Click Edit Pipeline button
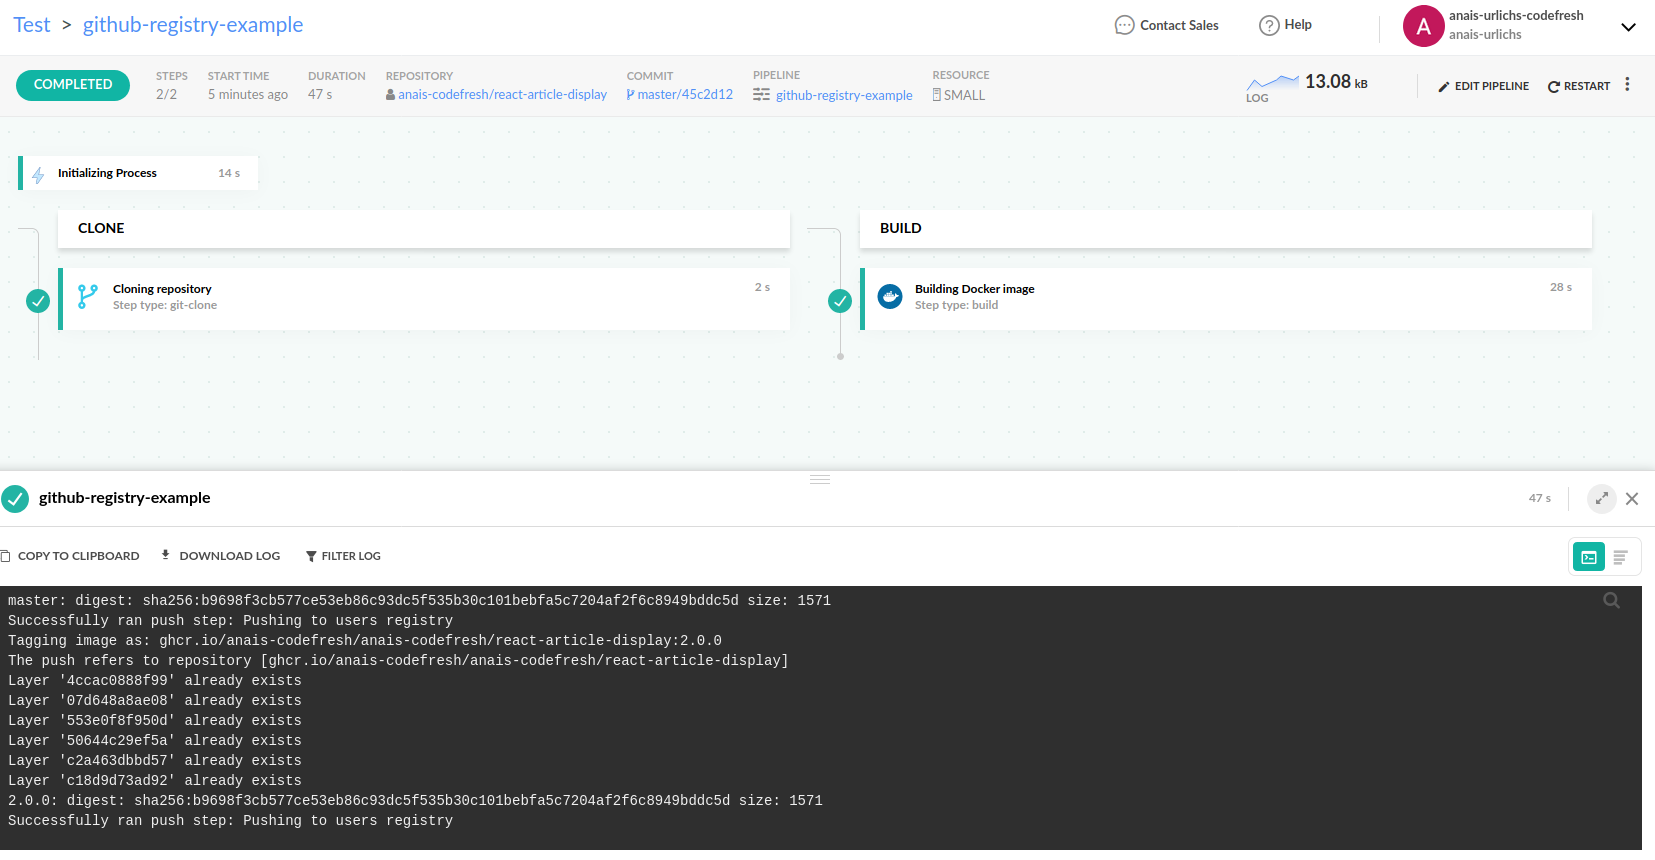Screen dimensions: 1655x860 pos(1483,86)
